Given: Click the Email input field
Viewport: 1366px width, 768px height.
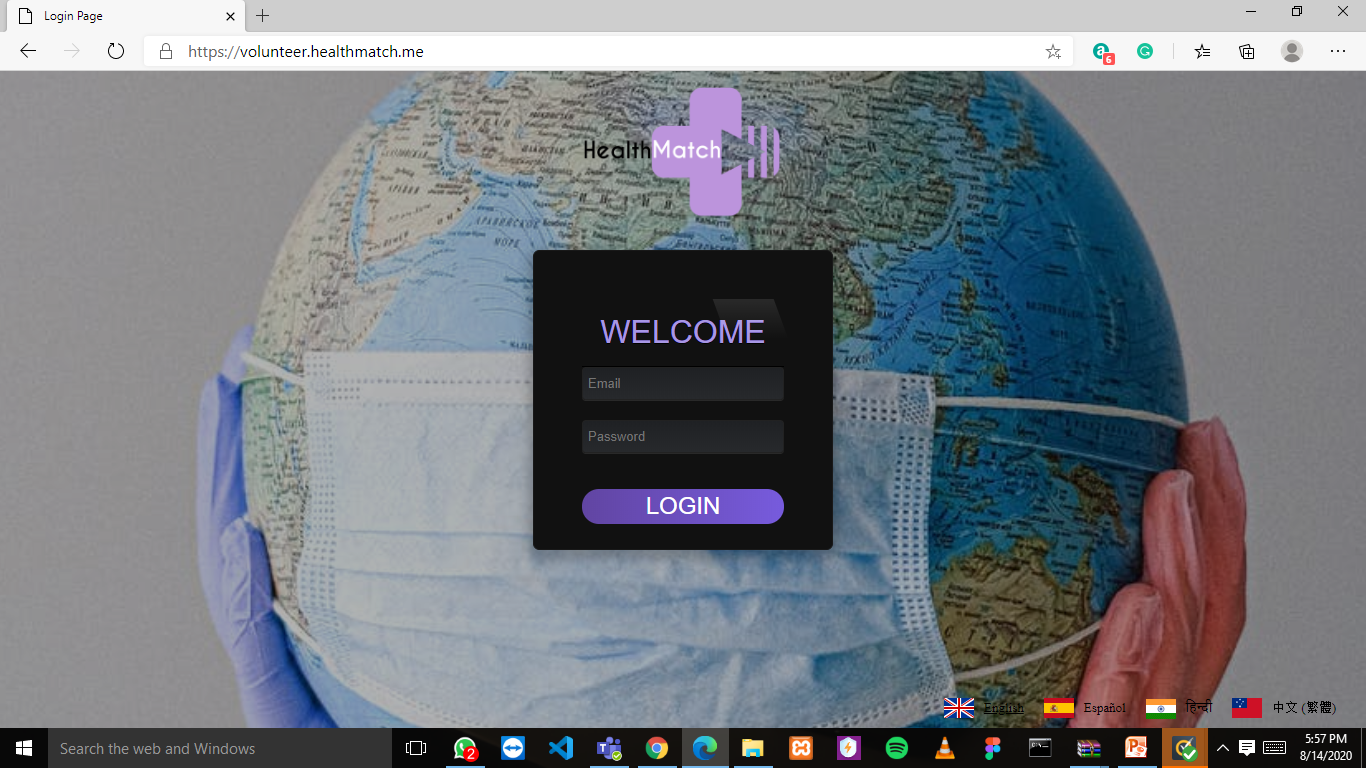Looking at the screenshot, I should 683,384.
